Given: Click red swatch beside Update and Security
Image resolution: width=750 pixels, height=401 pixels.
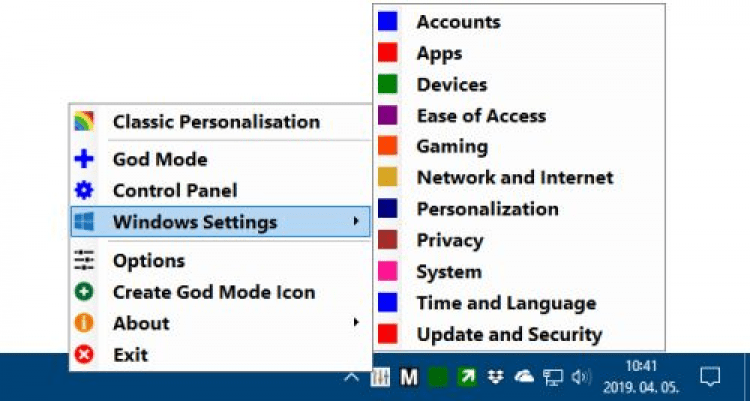Looking at the screenshot, I should [387, 334].
